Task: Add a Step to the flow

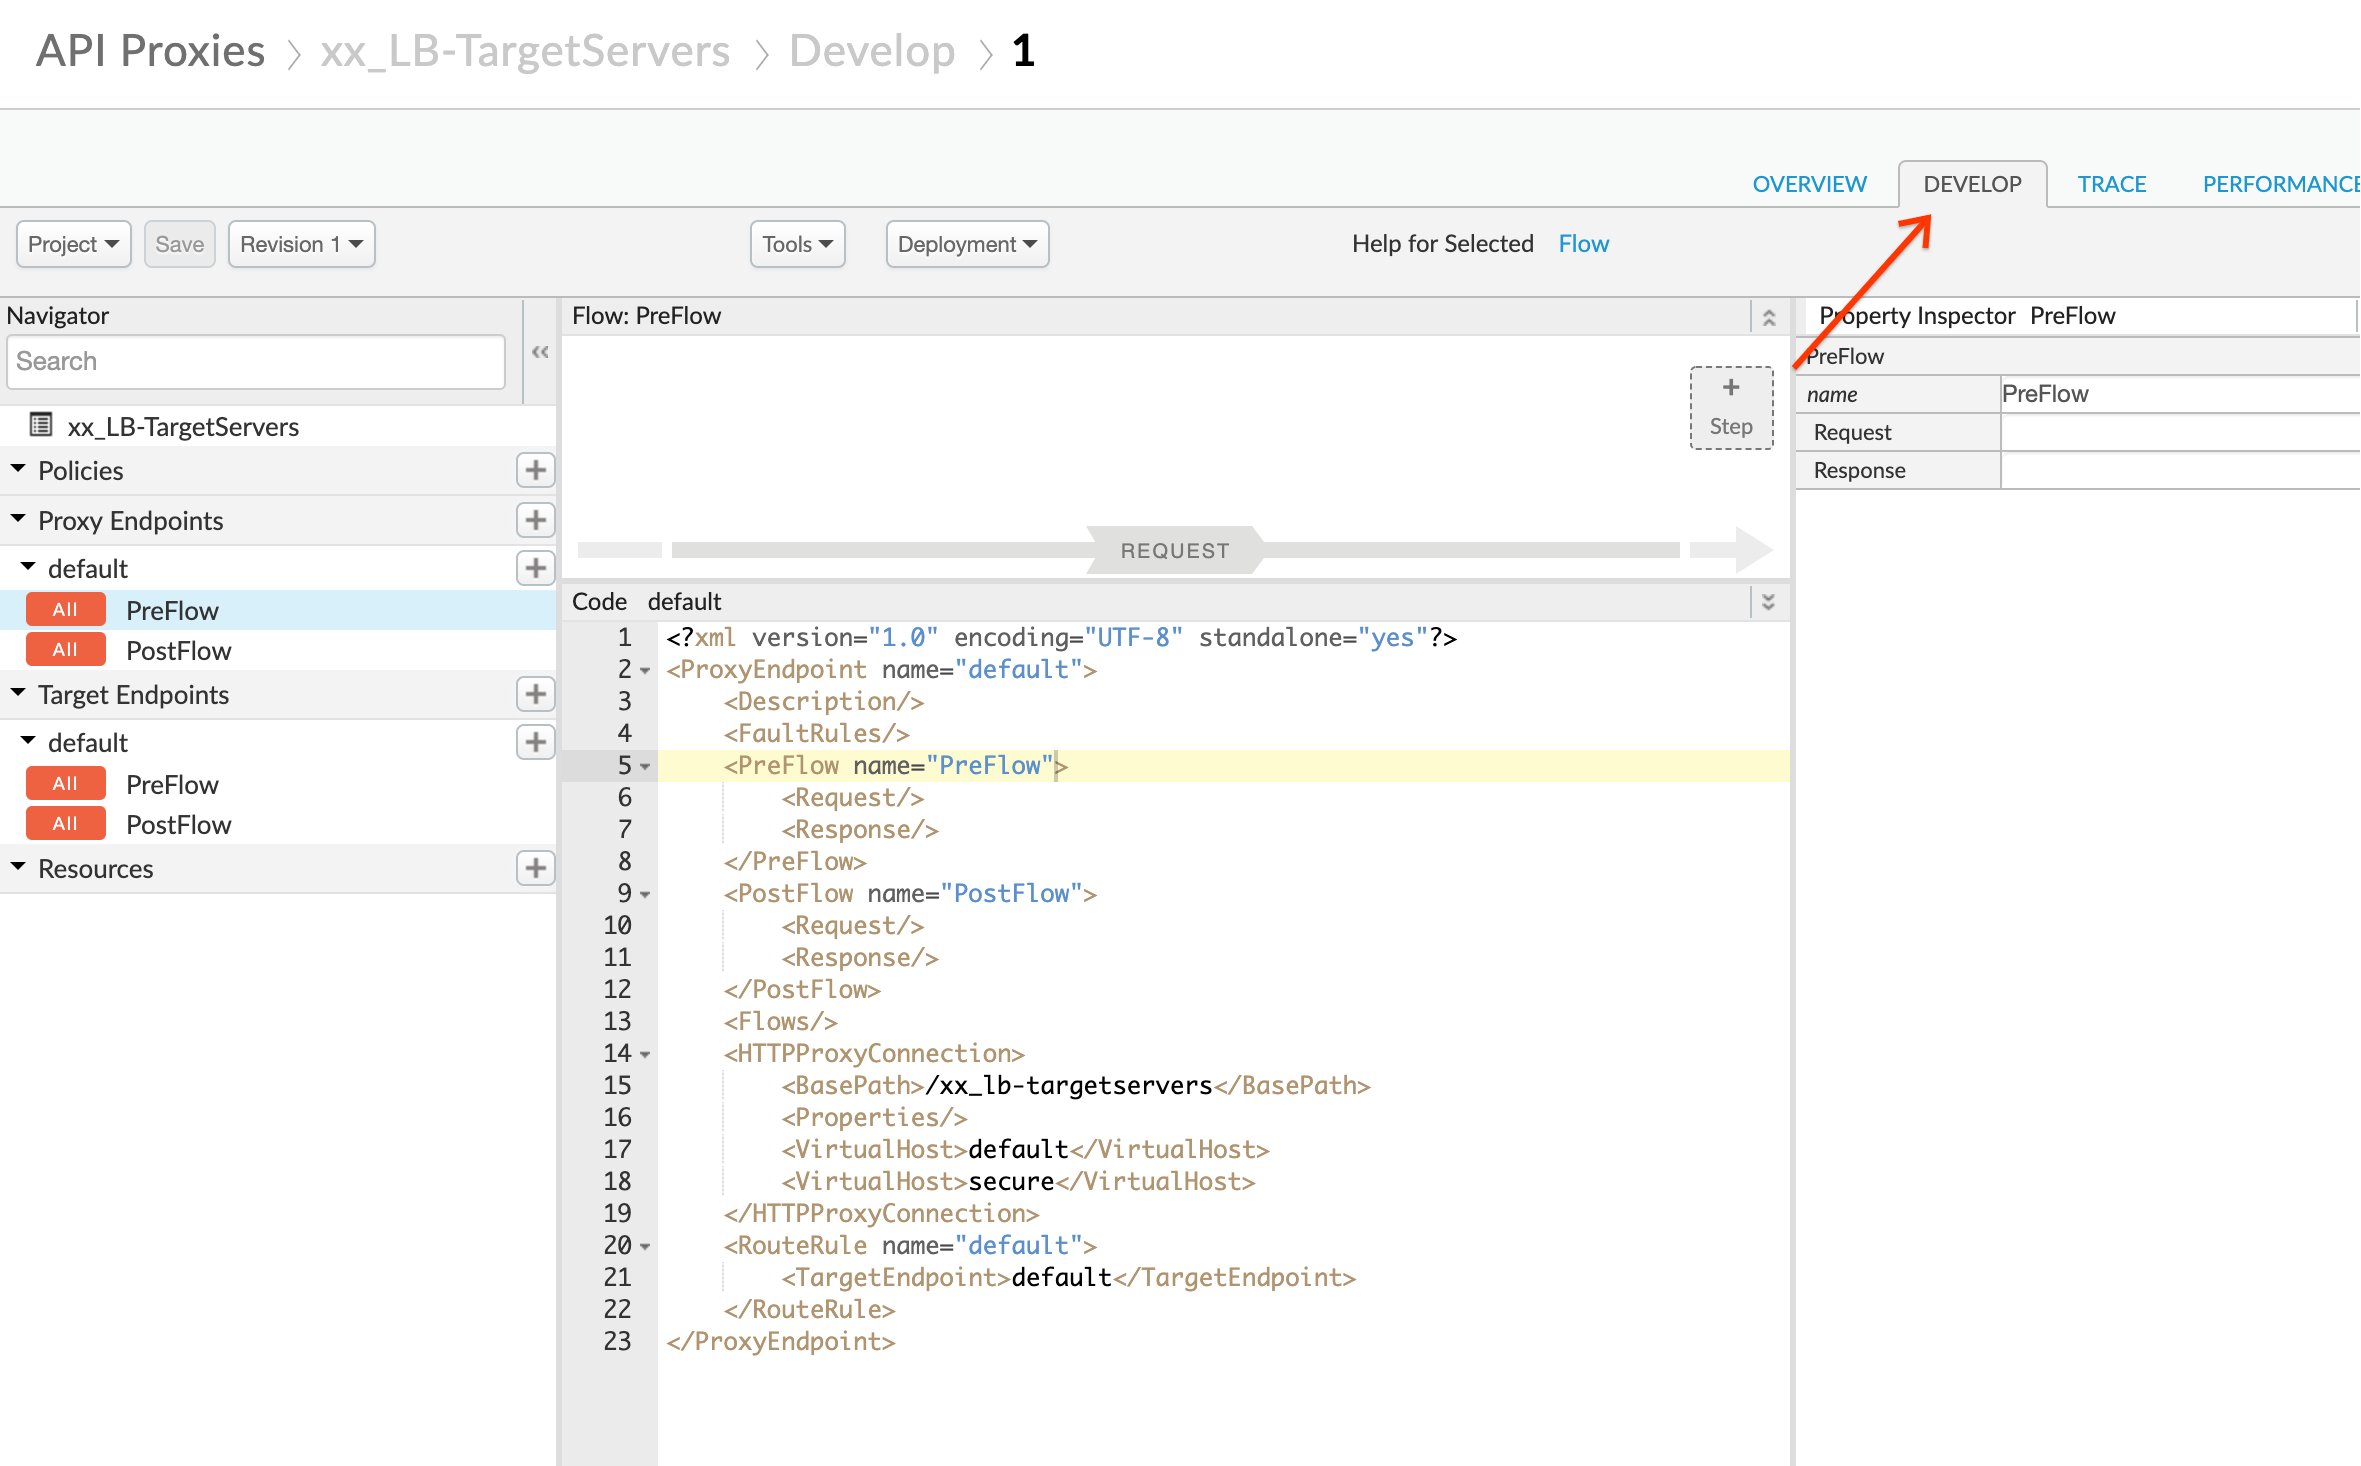Action: click(x=1731, y=408)
